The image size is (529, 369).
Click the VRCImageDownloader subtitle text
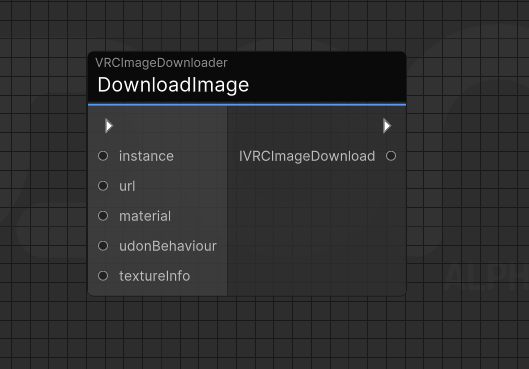(161, 63)
